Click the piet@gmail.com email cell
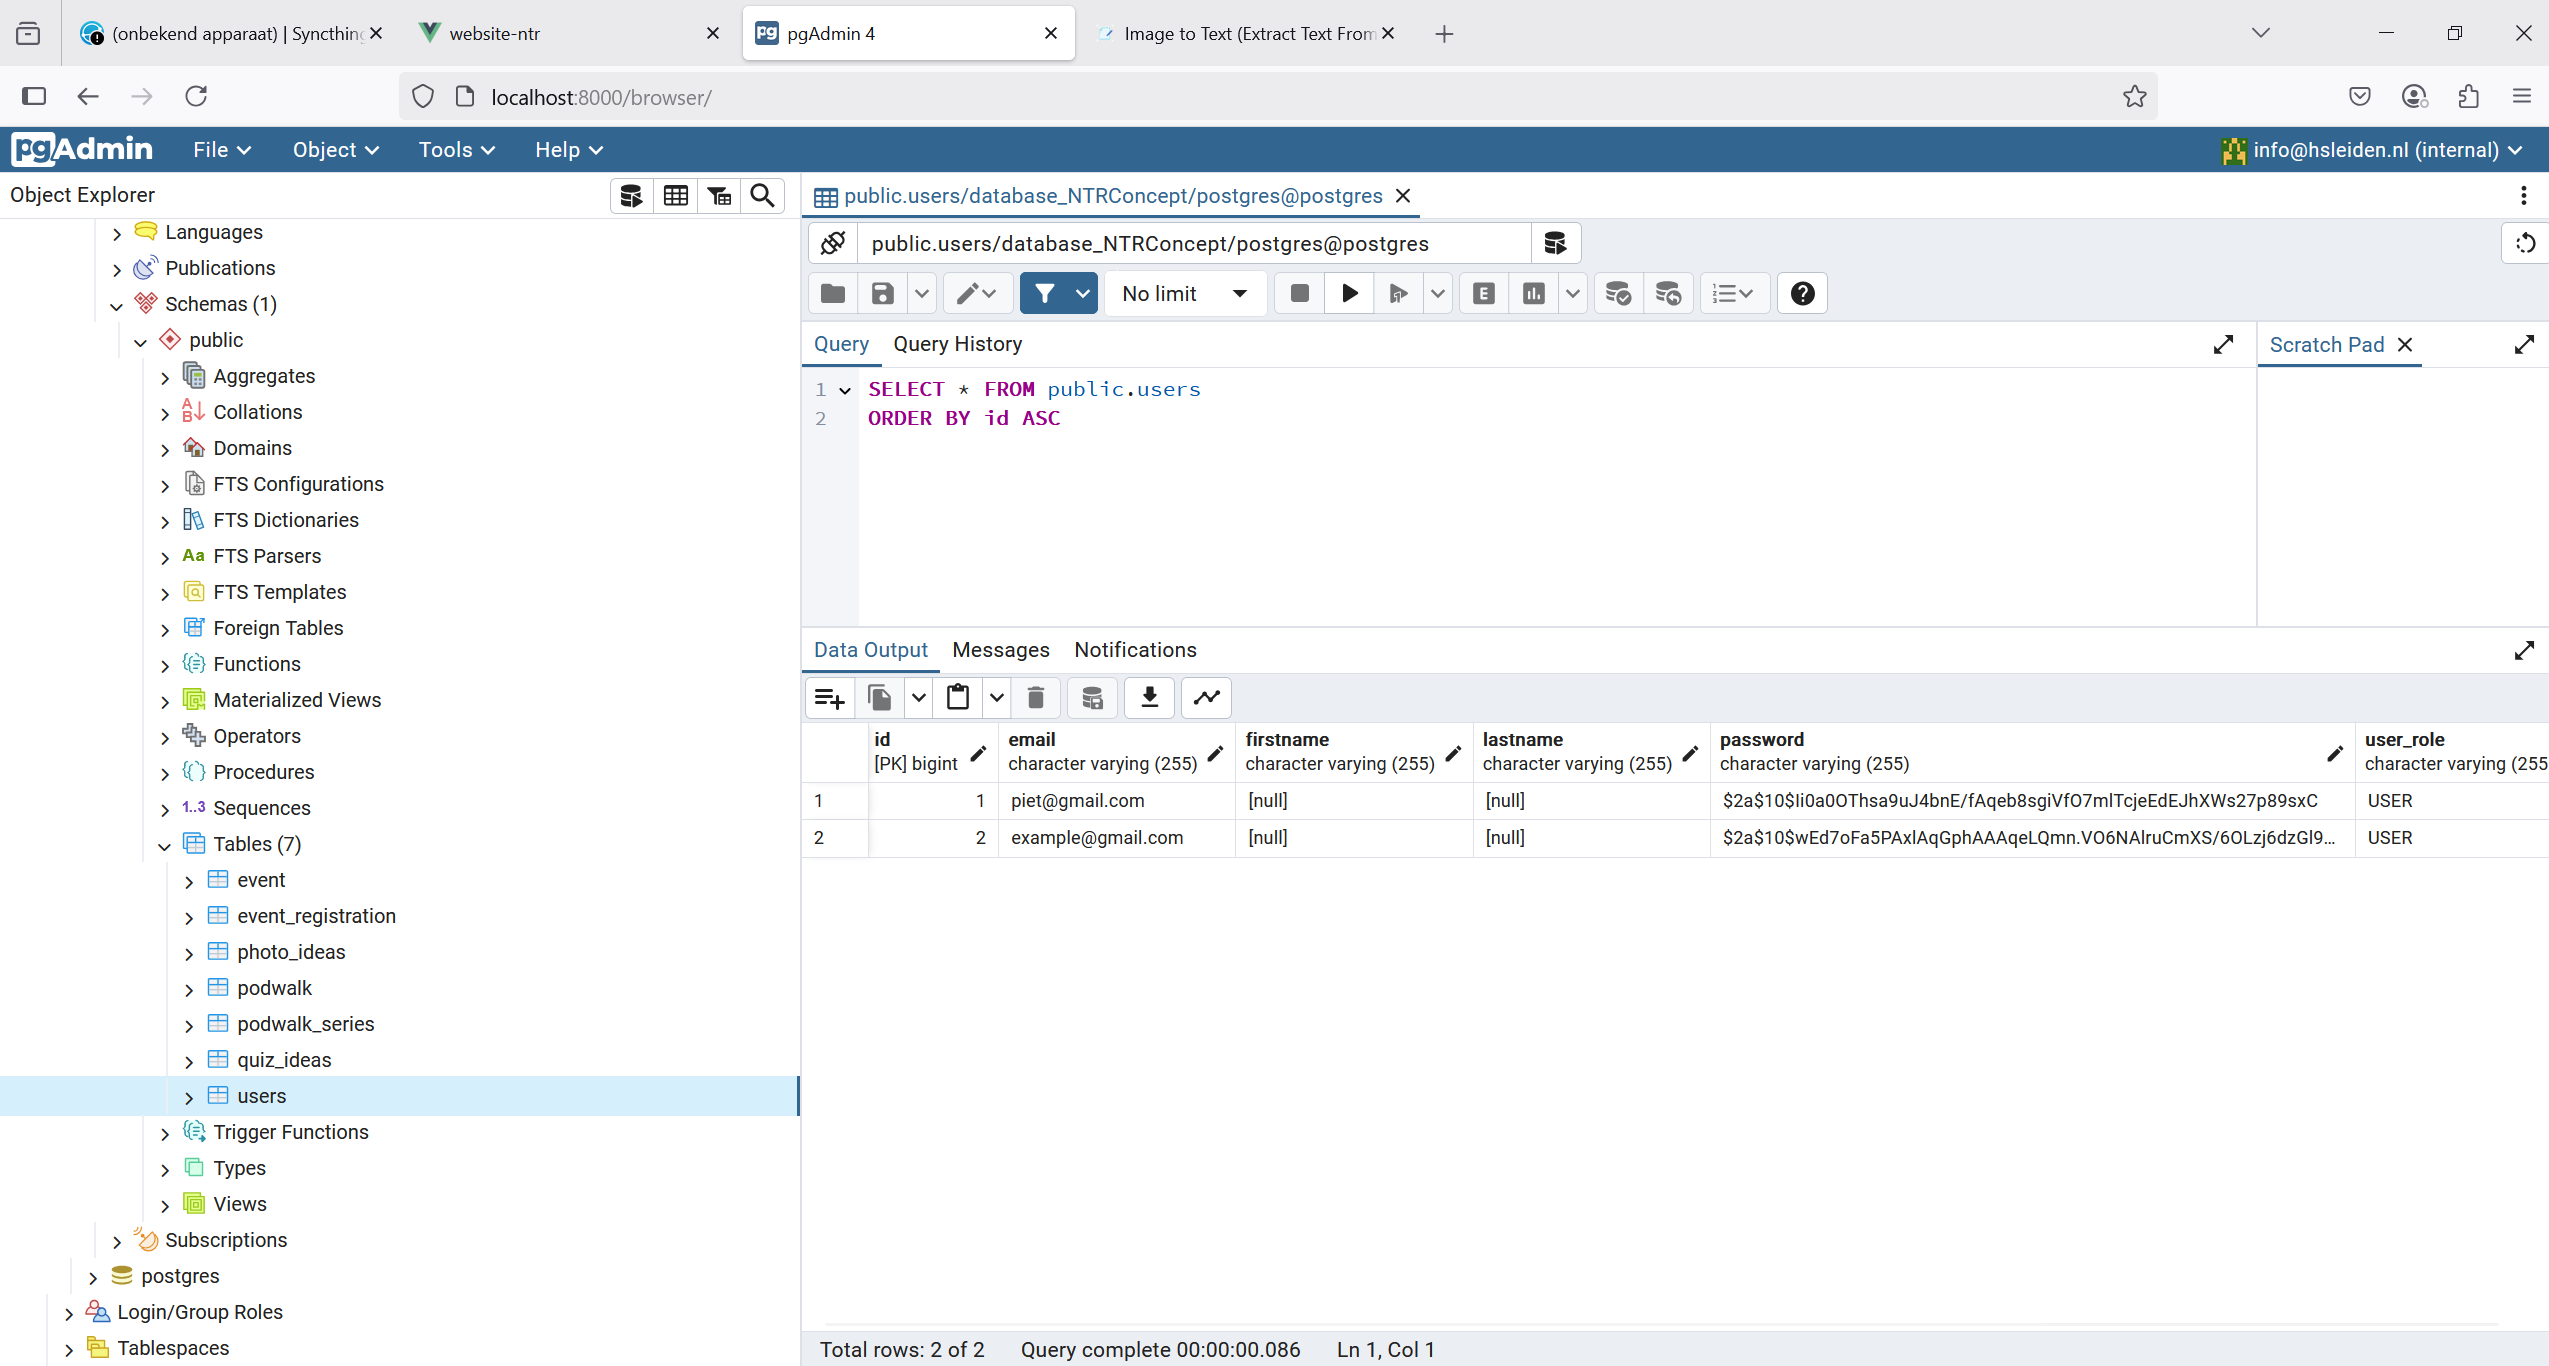 (1077, 801)
